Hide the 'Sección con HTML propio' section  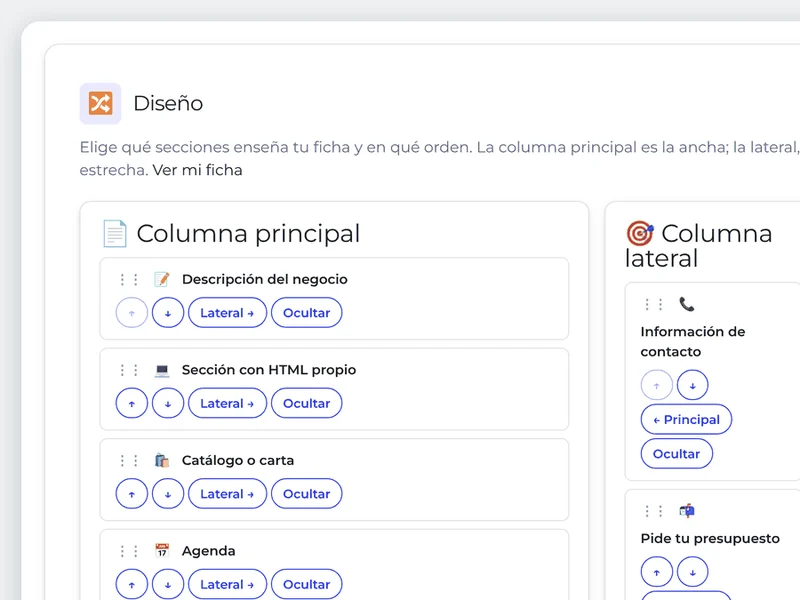click(307, 404)
